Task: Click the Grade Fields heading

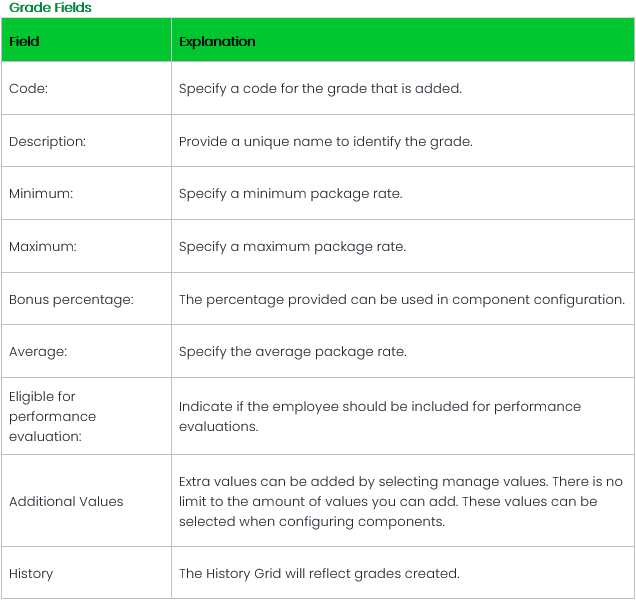Action: tap(50, 8)
